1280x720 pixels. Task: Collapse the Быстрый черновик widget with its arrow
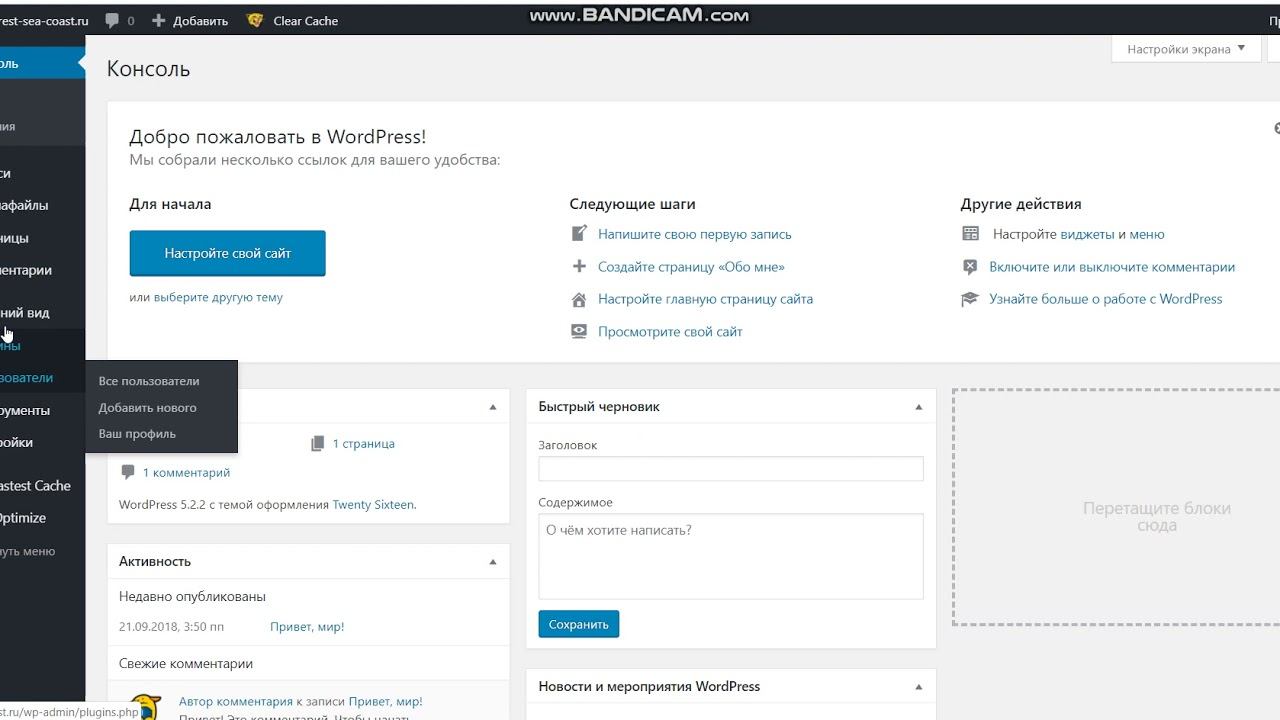tap(919, 407)
